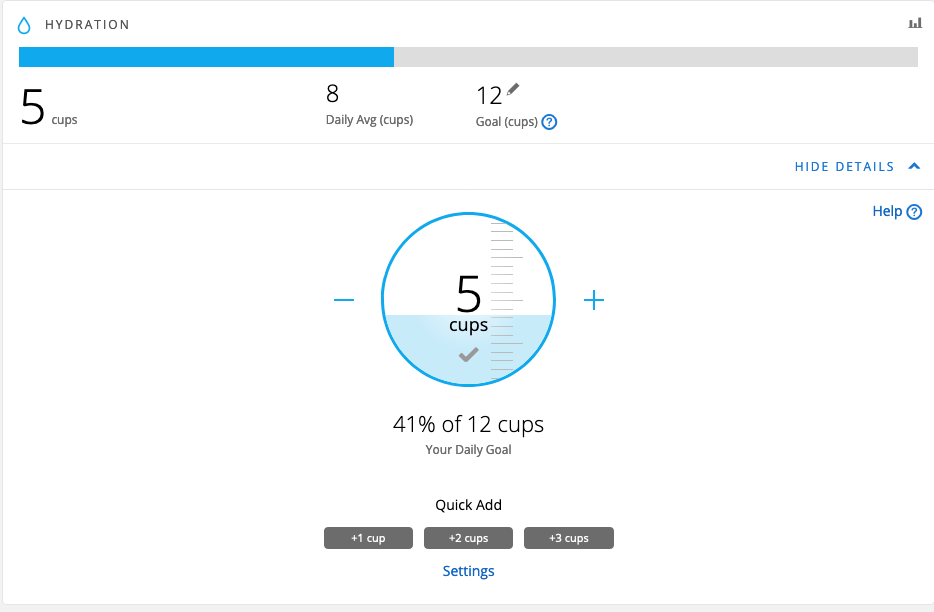This screenshot has width=934, height=612.
Task: Click the question mark beside Goal (cups)
Action: point(549,122)
